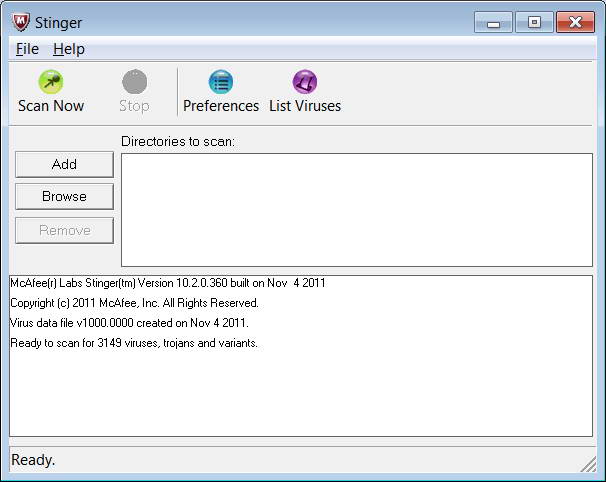Minimize the Stinger window
606x482 pixels.
coord(493,22)
